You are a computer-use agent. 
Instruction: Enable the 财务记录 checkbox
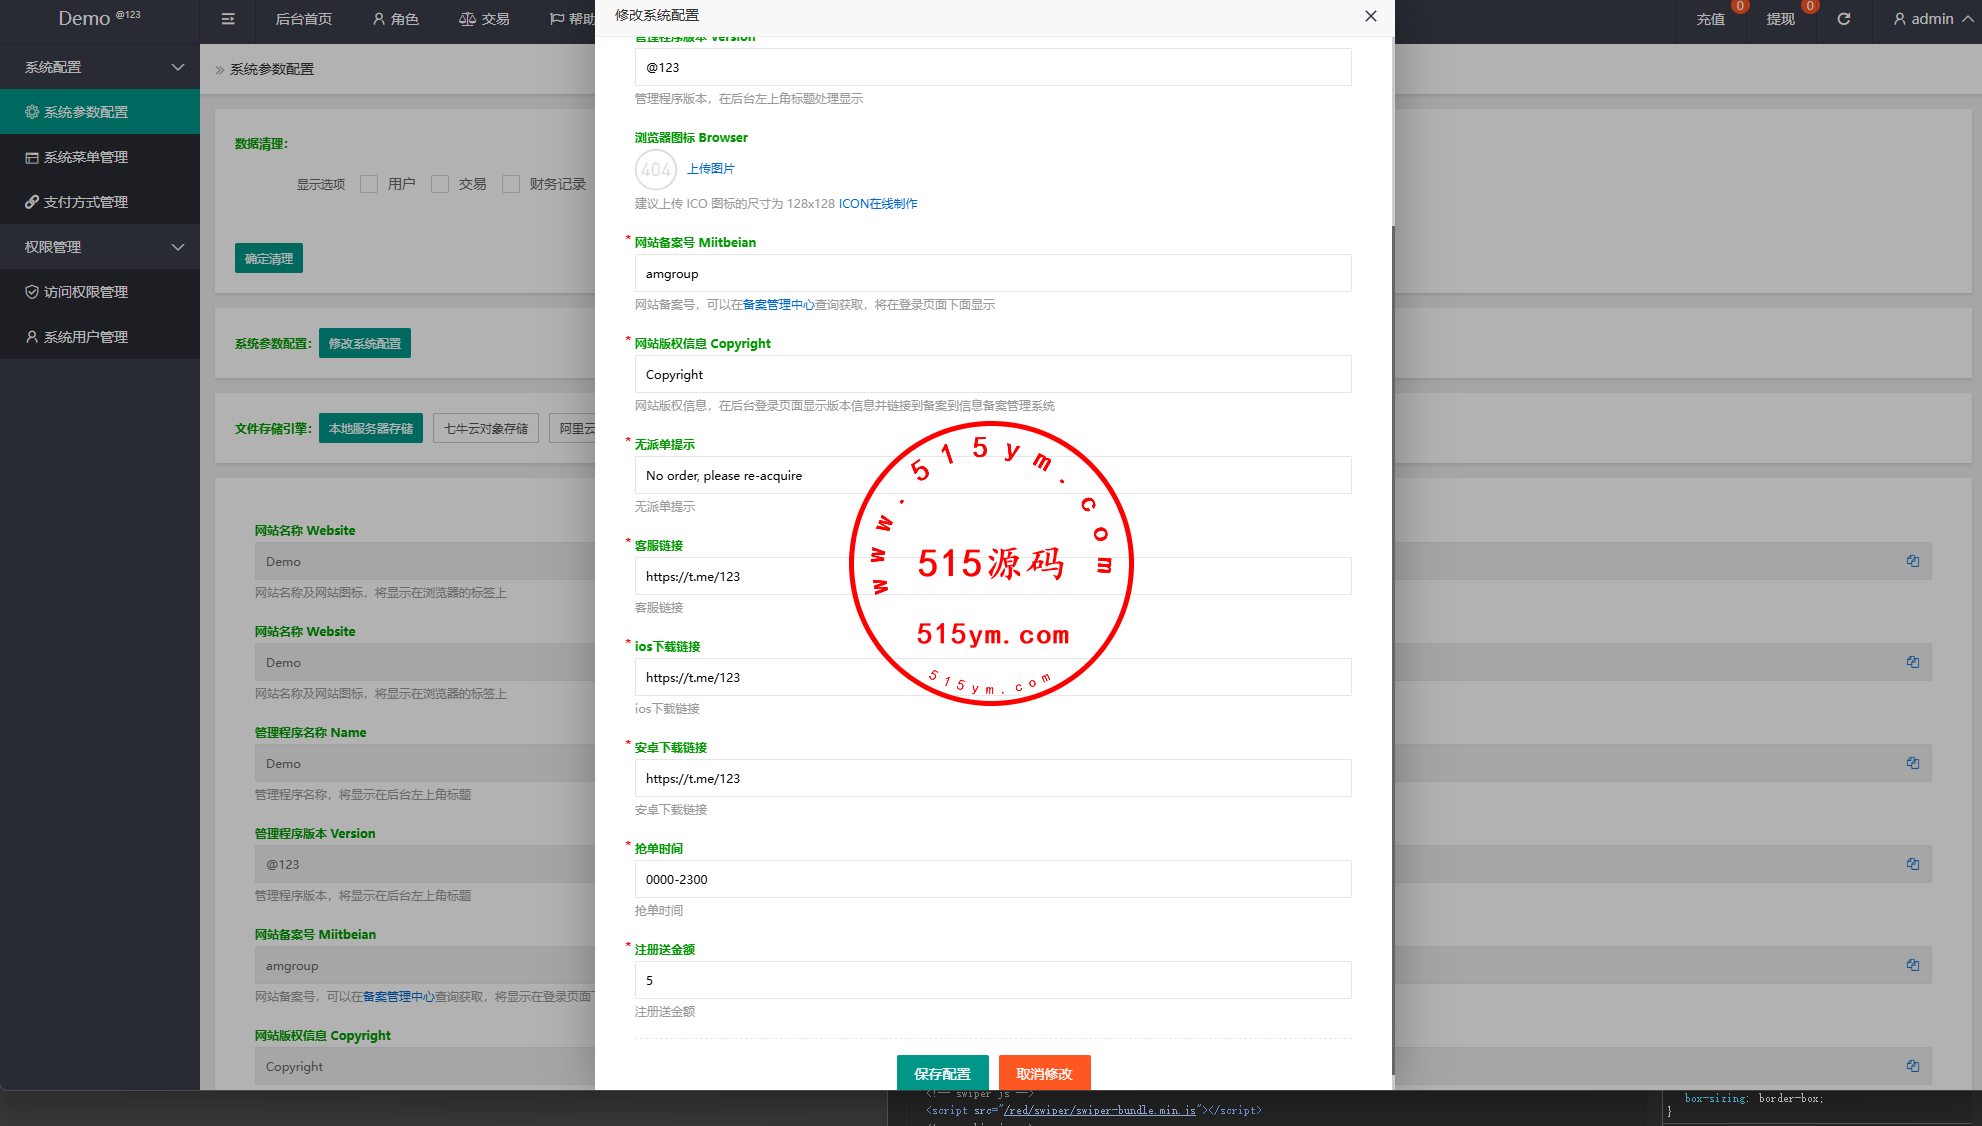(x=511, y=184)
